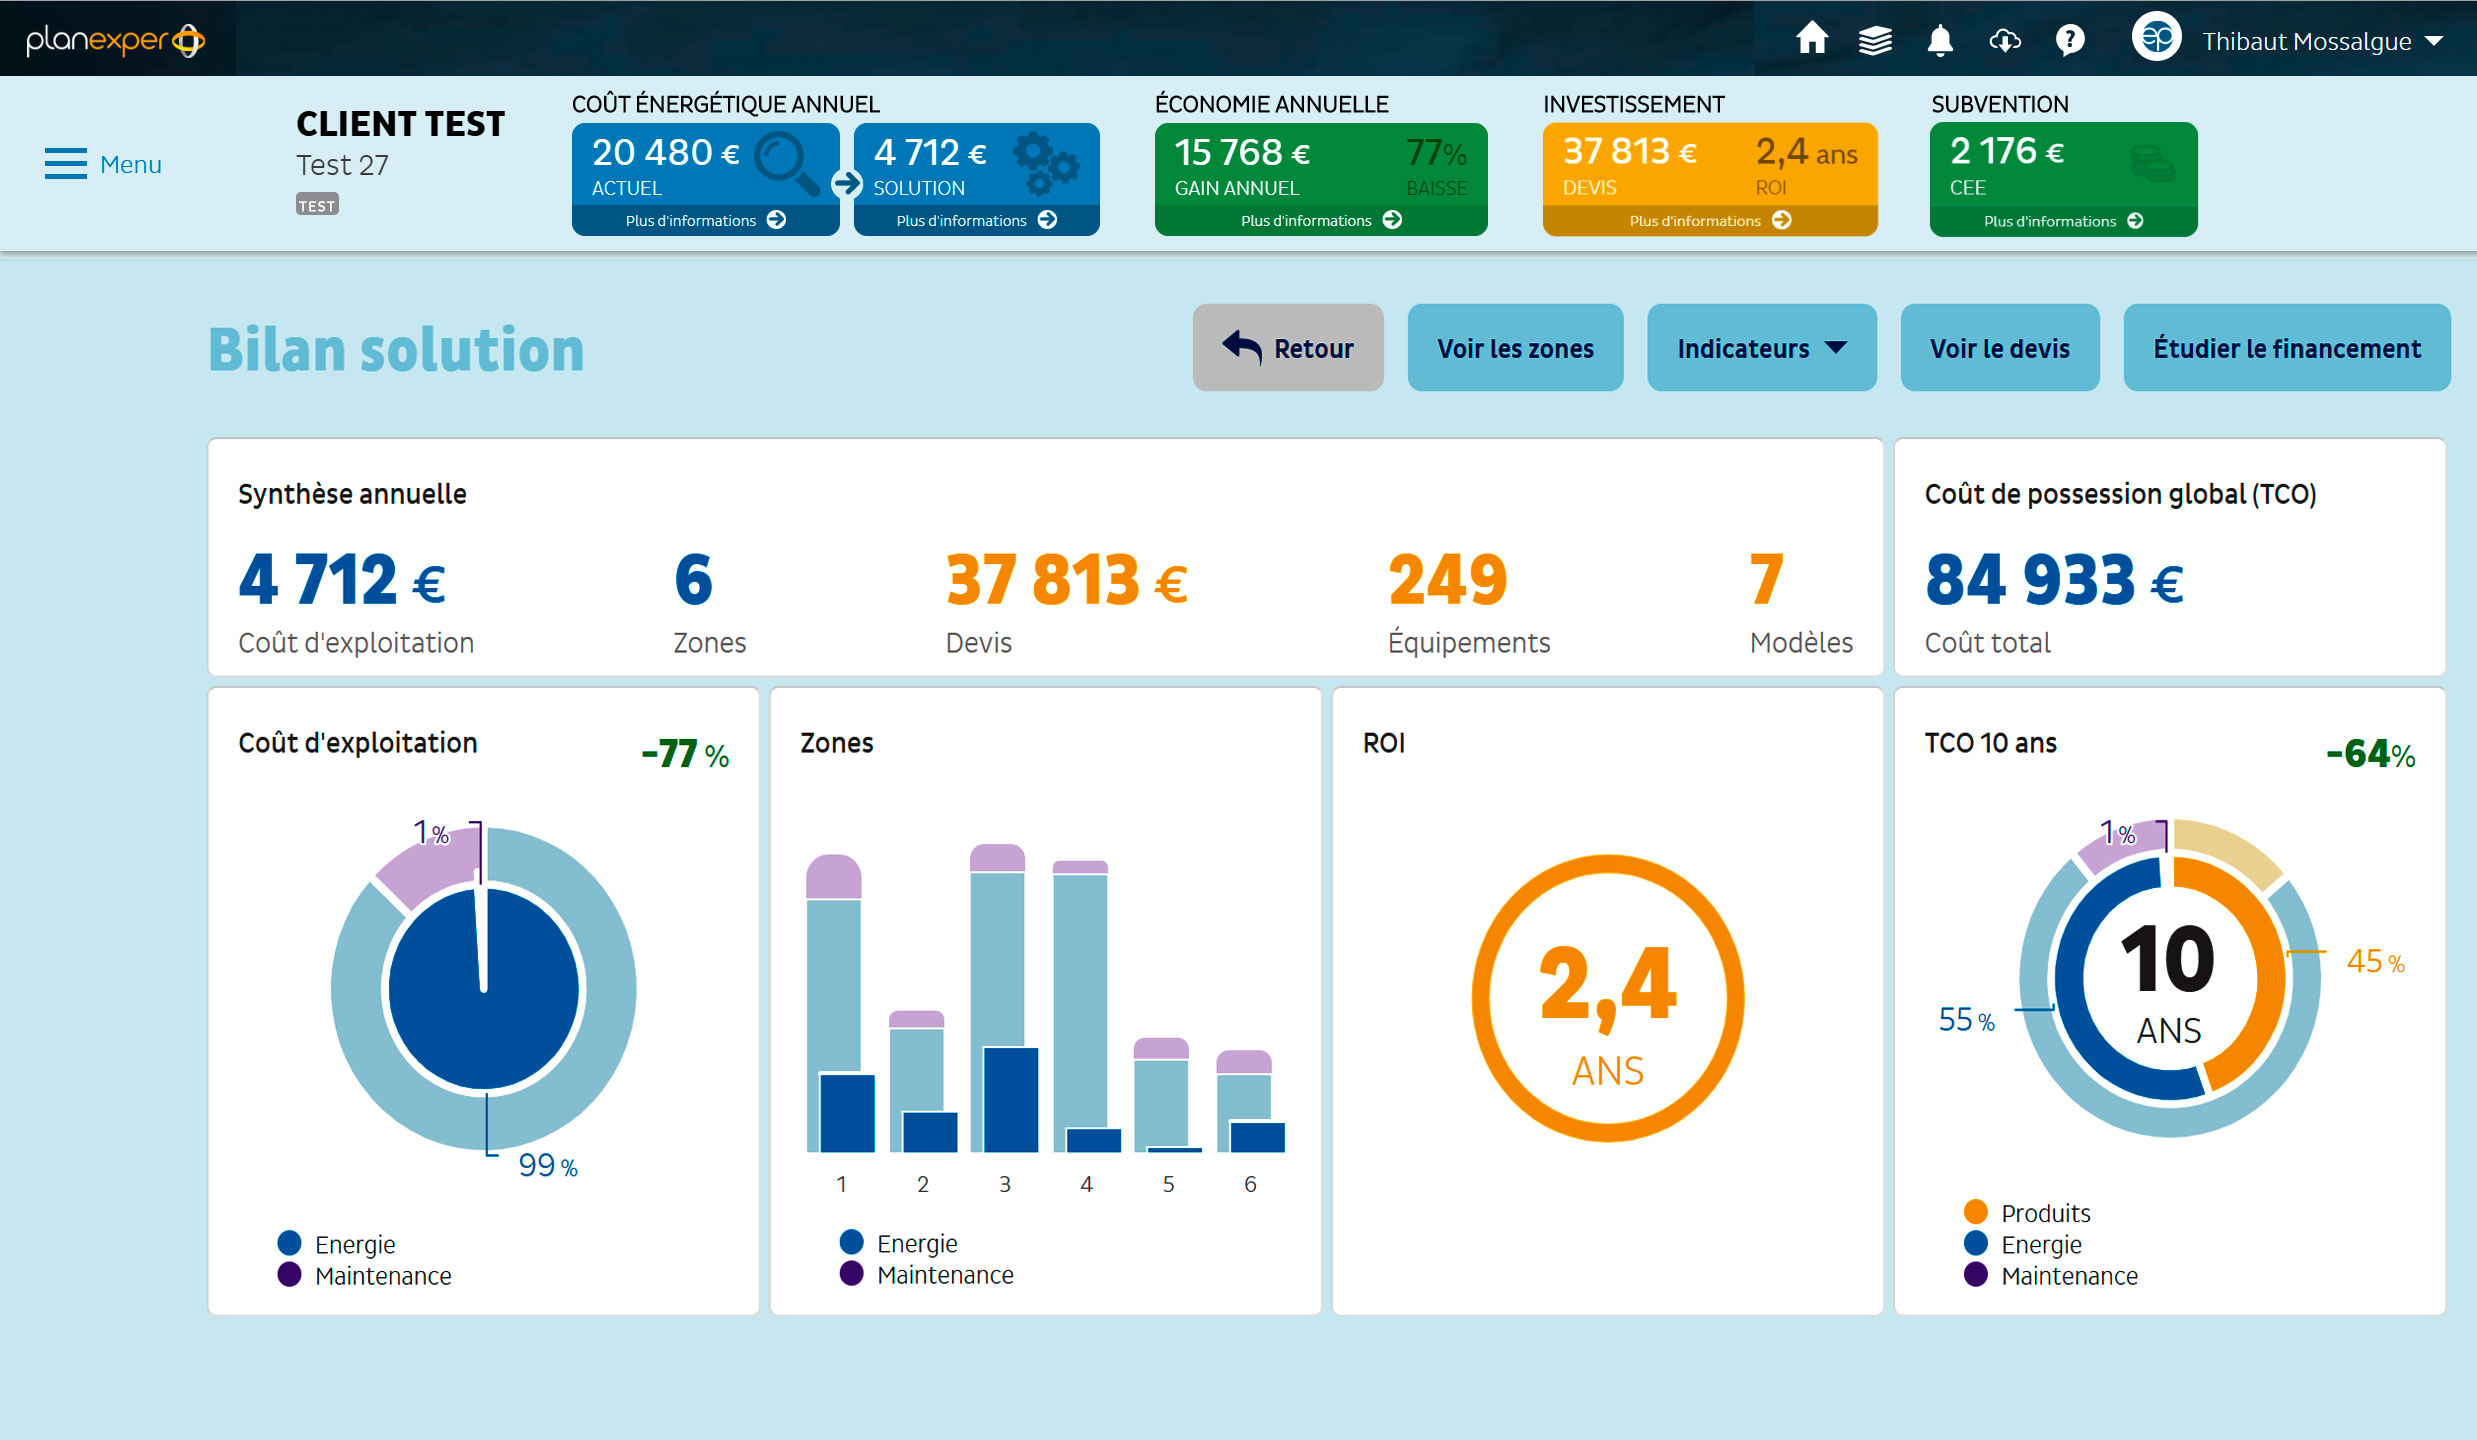Click Voir les zones button
The height and width of the screenshot is (1440, 2477).
[1515, 348]
